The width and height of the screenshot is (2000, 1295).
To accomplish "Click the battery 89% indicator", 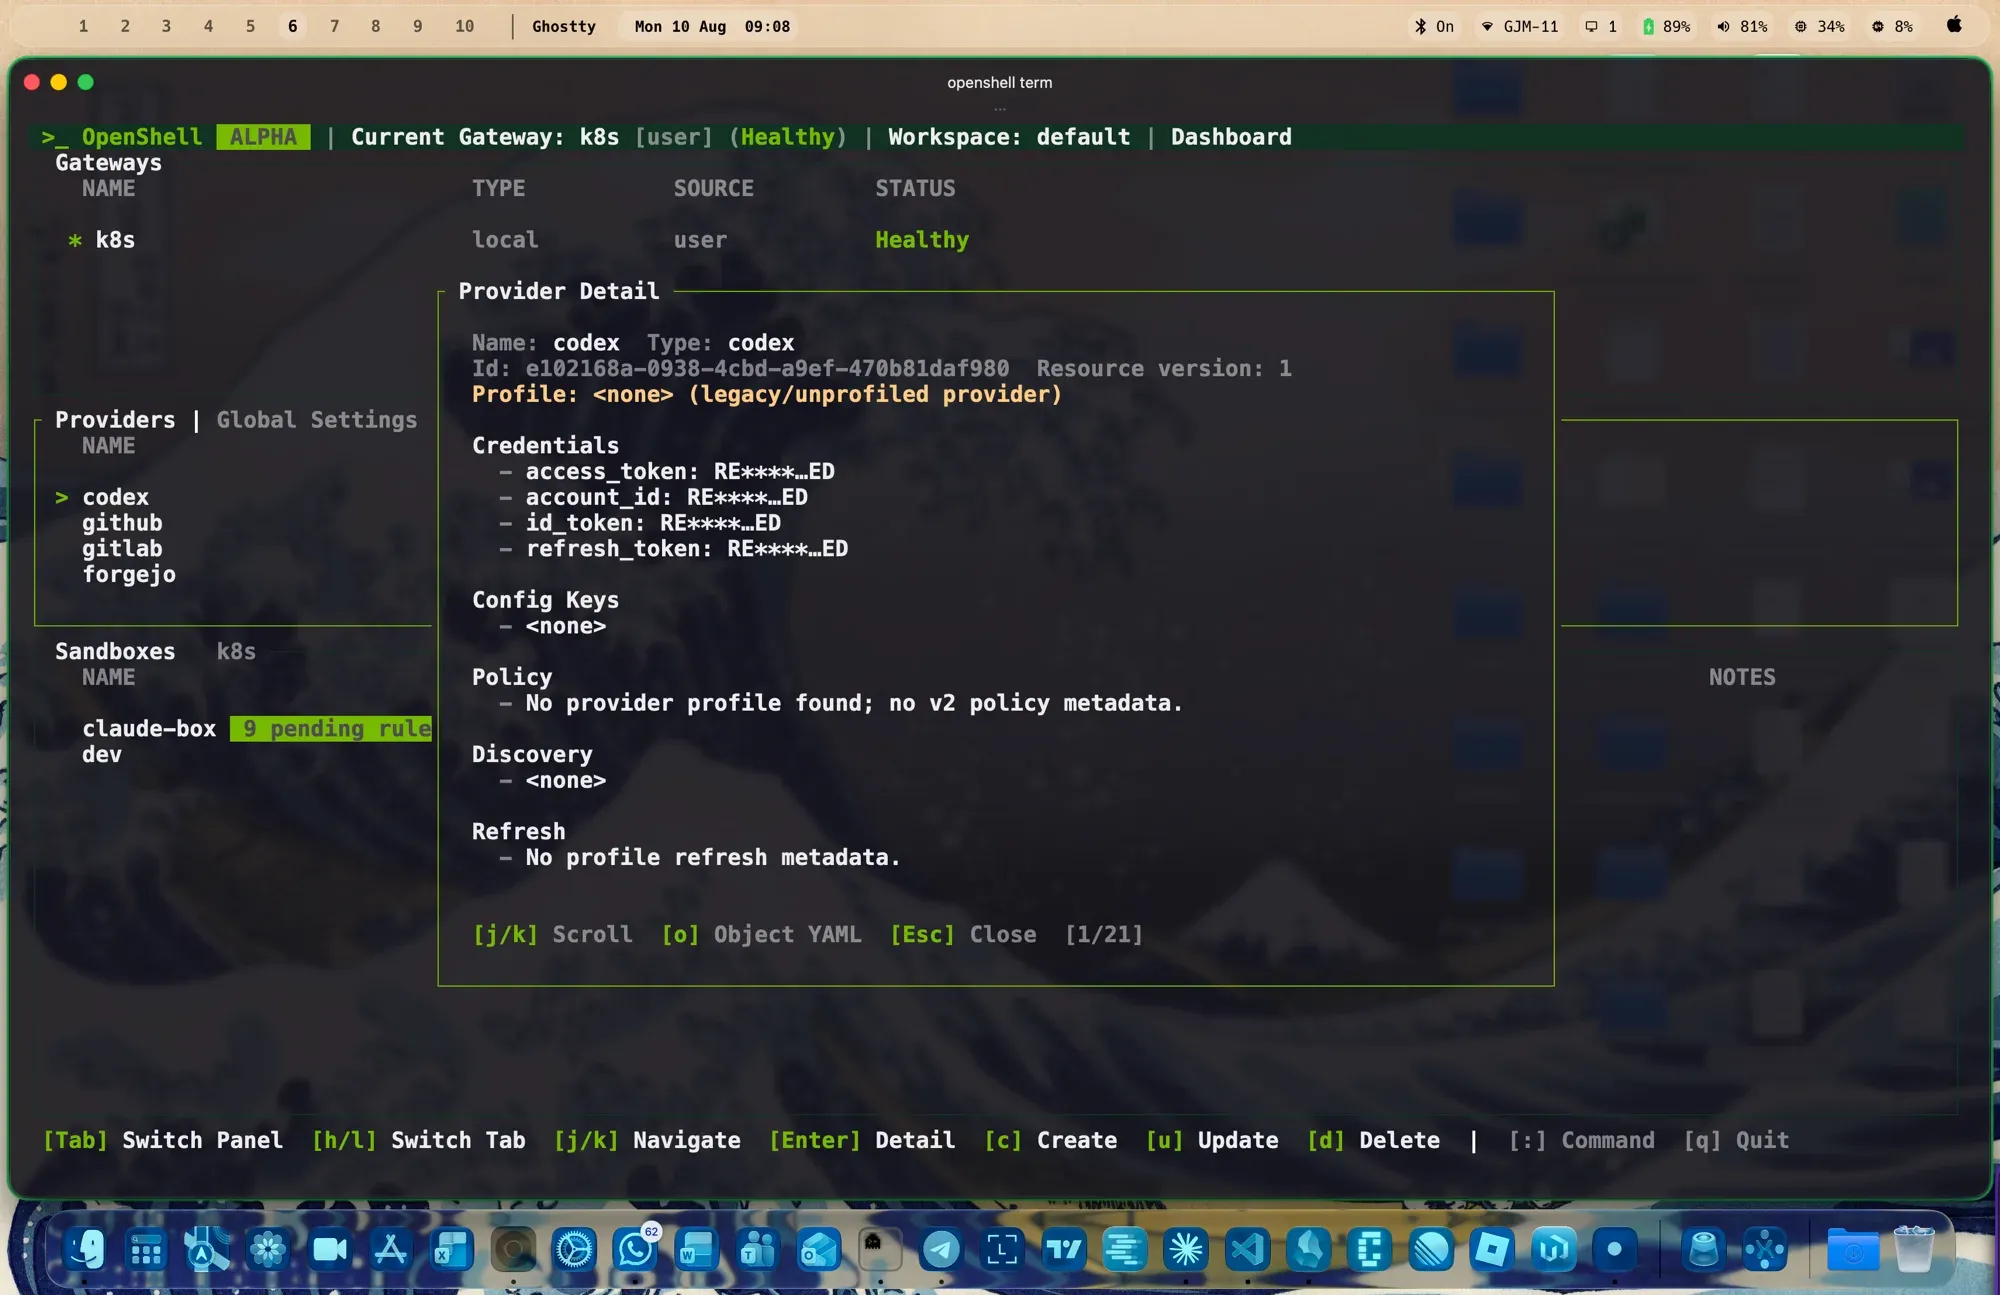I will [1666, 27].
